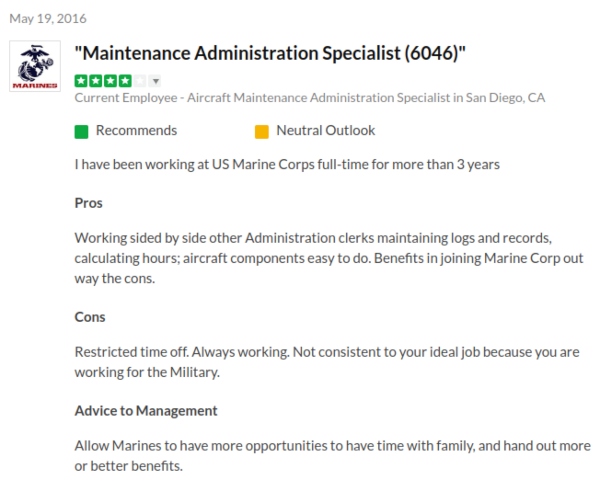Click the yellow Neutral Outlook square indicator

coord(262,131)
